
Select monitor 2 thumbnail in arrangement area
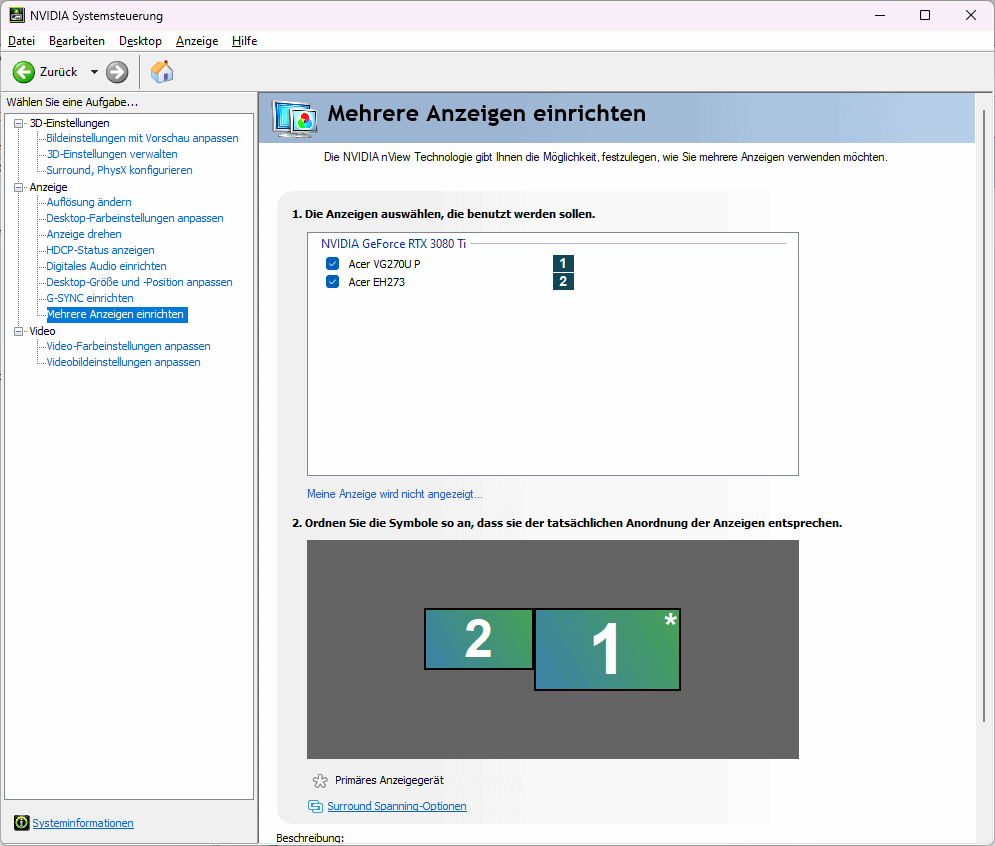click(x=478, y=639)
